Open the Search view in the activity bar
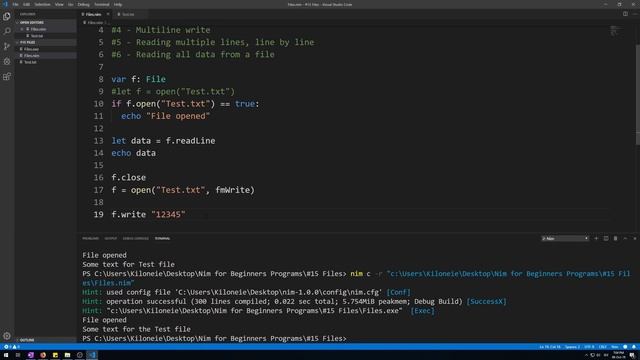 [7, 31]
